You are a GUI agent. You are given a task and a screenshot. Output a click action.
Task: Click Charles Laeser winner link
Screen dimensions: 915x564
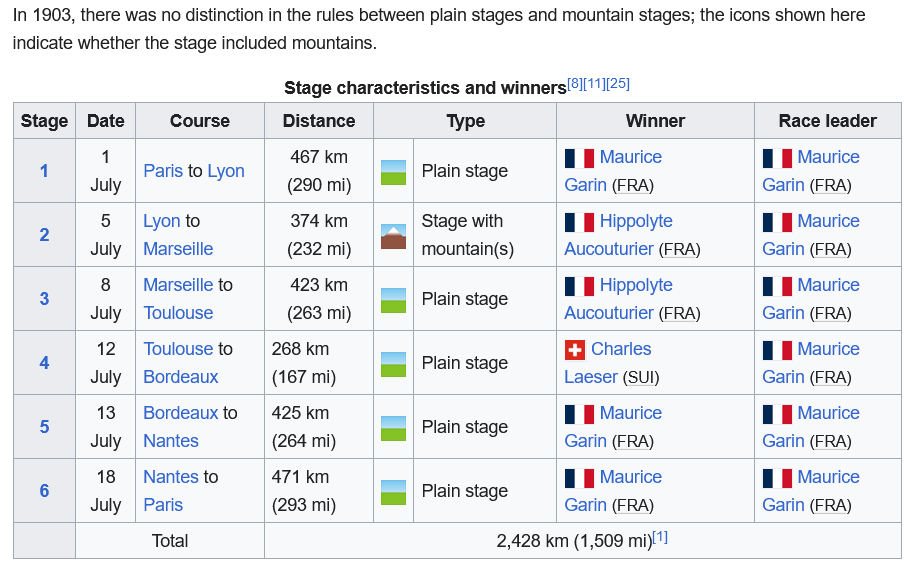621,349
